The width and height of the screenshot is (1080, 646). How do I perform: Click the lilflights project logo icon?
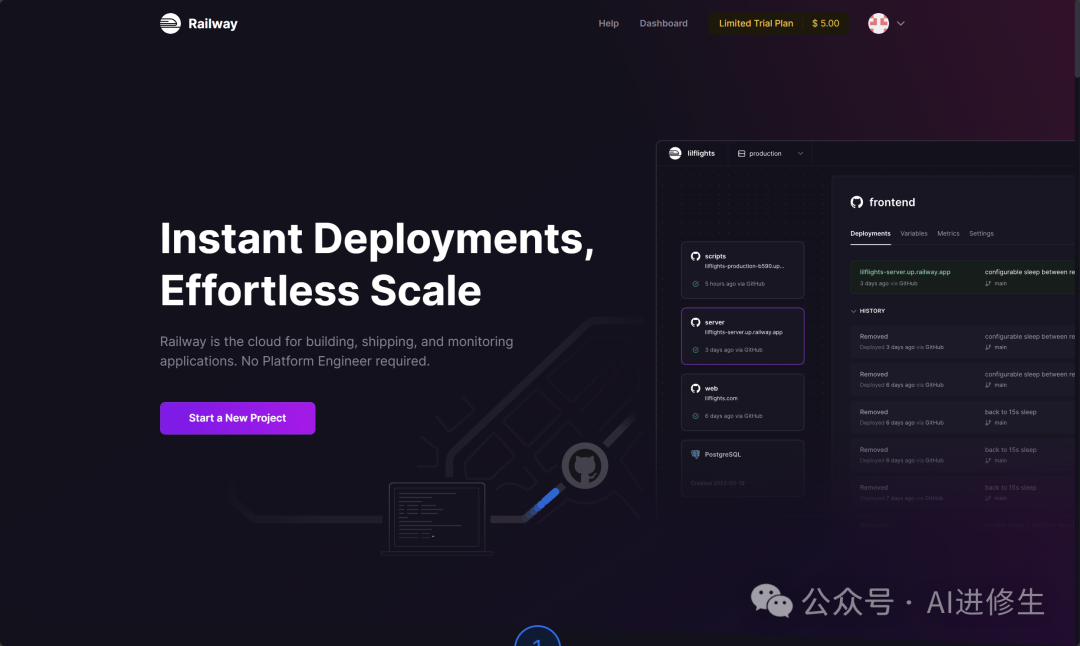pos(675,153)
